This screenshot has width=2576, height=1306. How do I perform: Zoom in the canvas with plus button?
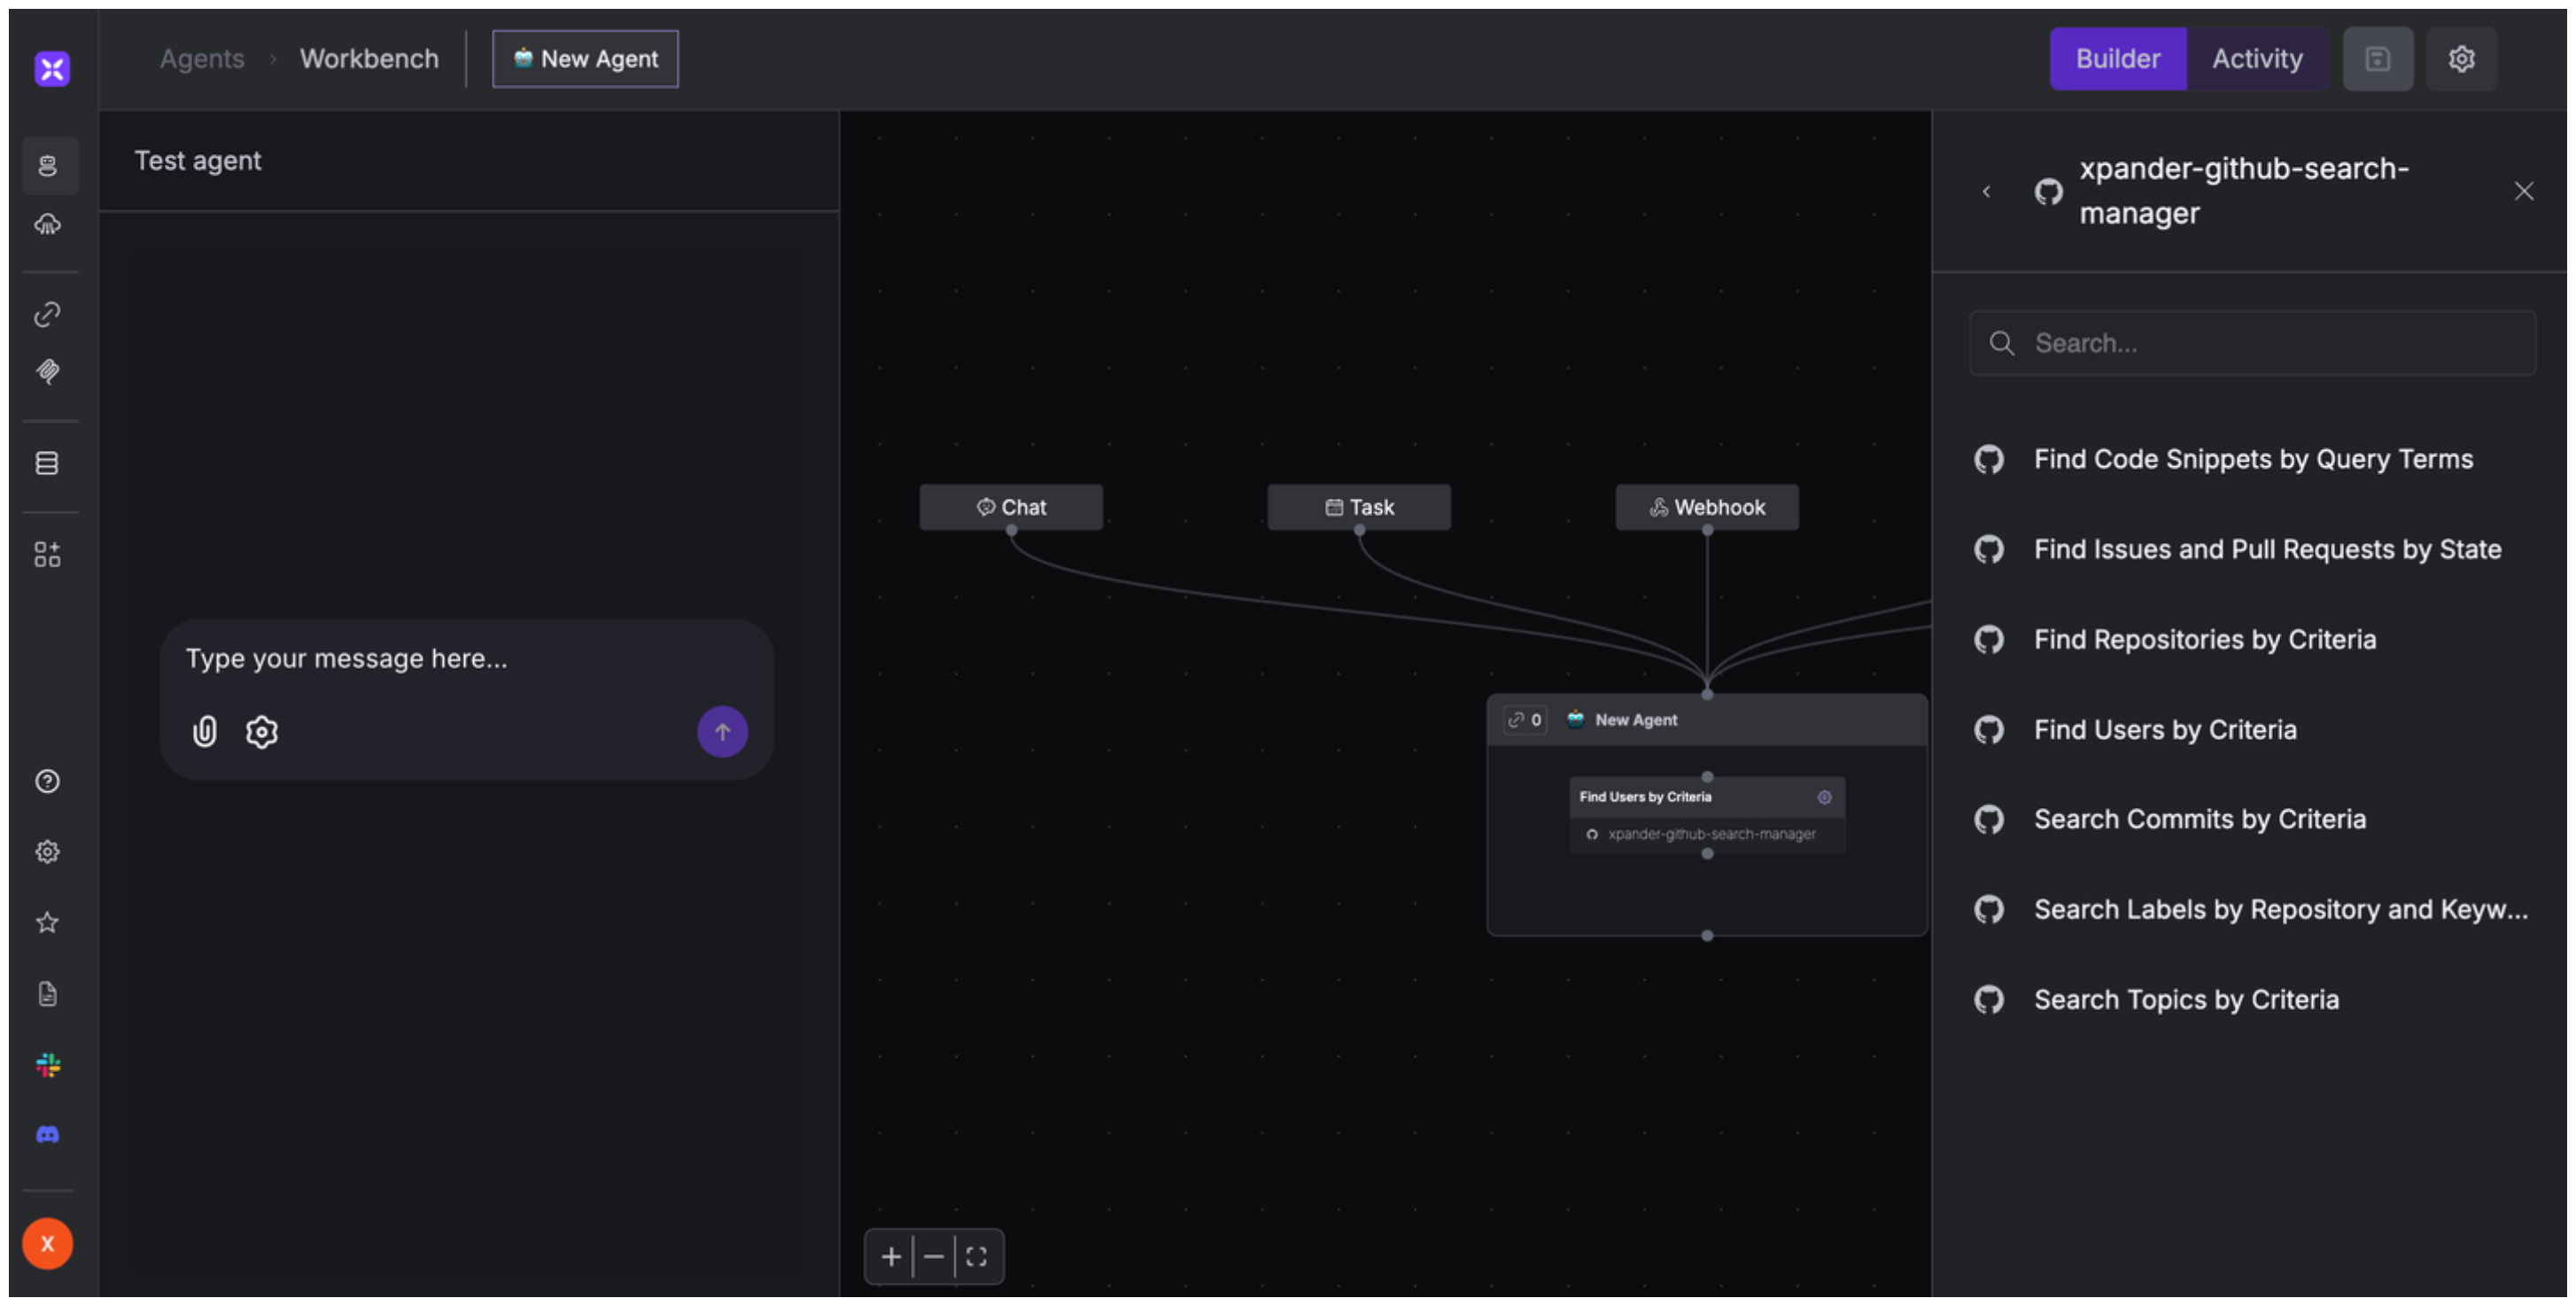(x=891, y=1256)
